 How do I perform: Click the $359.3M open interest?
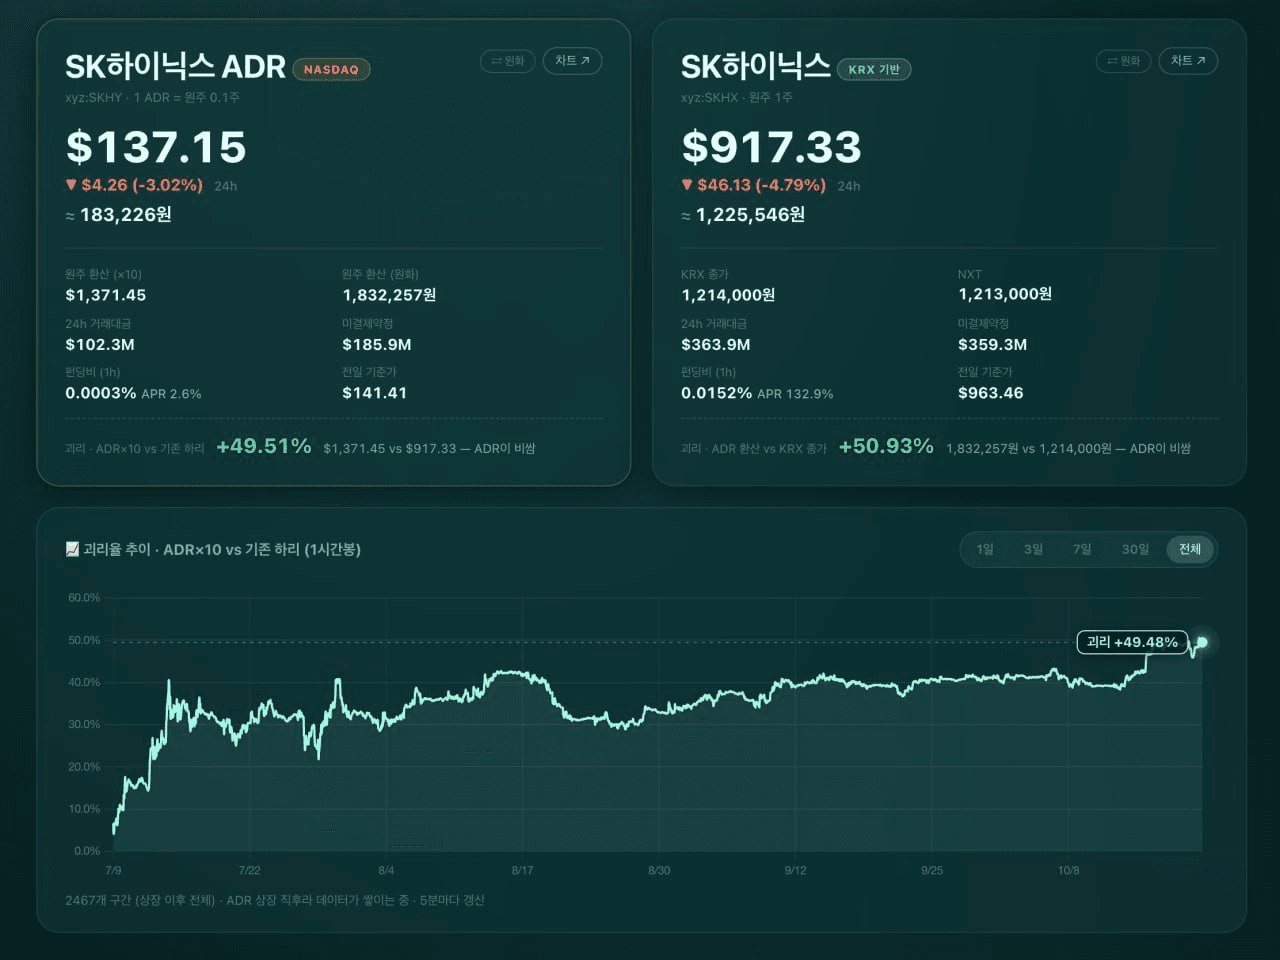(993, 344)
